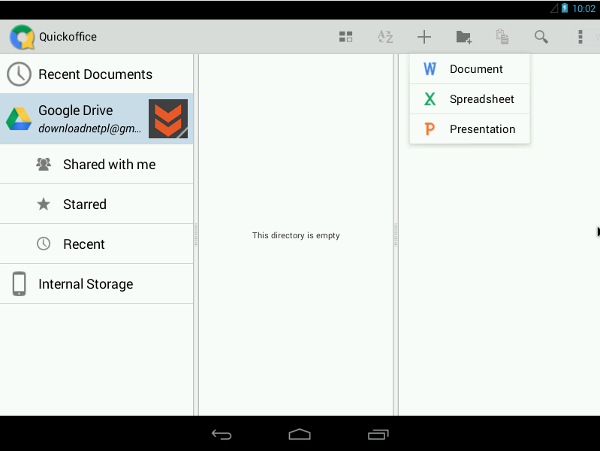The height and width of the screenshot is (451, 600).
Task: Create a new Presentation
Action: point(470,129)
